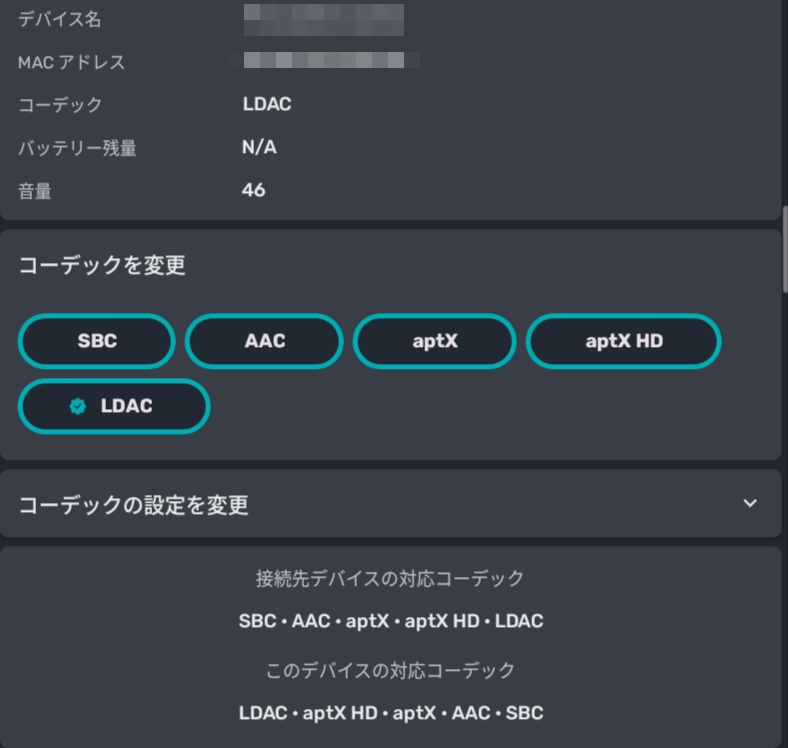Click the selected LDAC codec button
Screen dimensions: 788x748
[114, 406]
